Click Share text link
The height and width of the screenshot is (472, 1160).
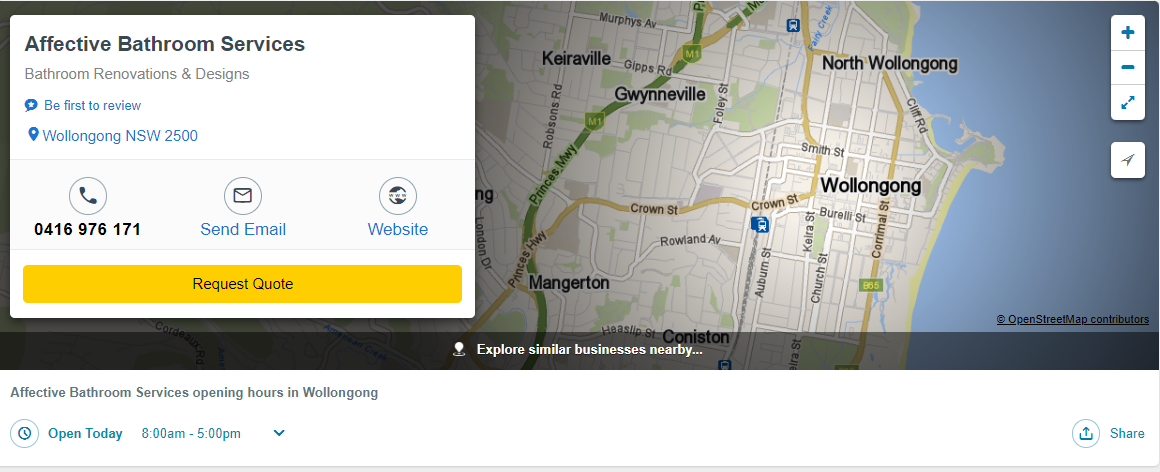pyautogui.click(x=1127, y=434)
